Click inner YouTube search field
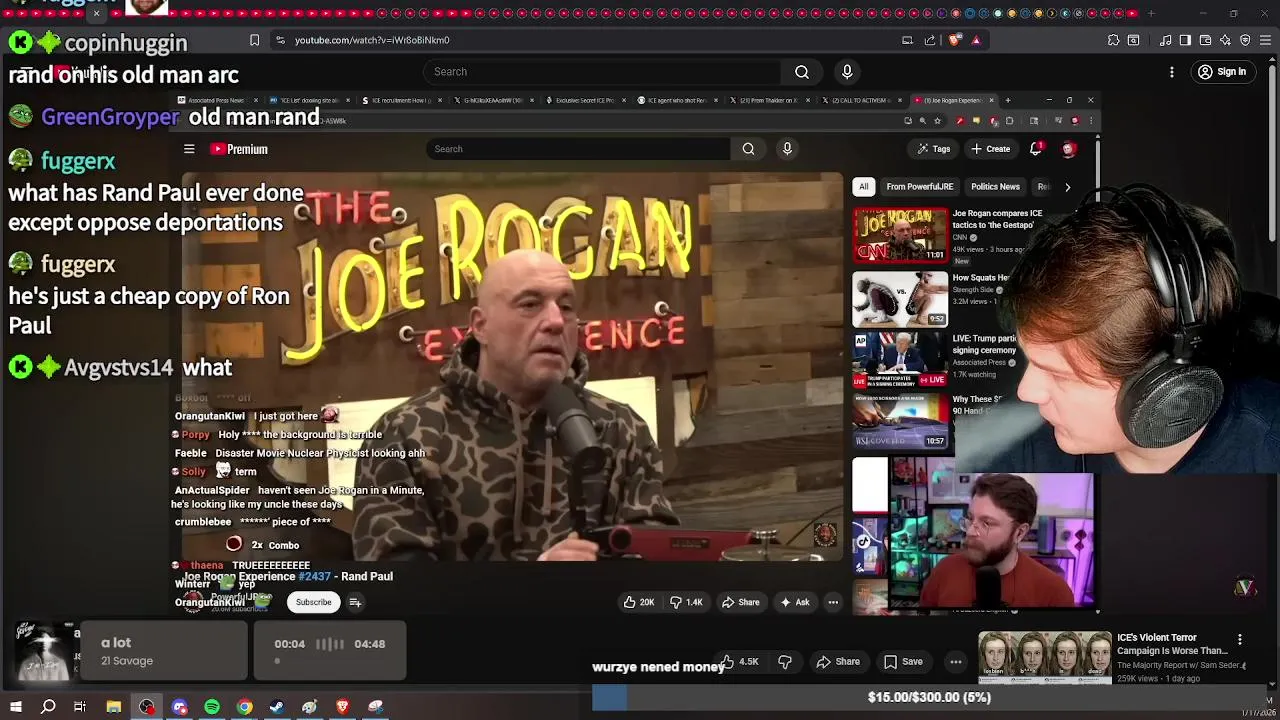Viewport: 1280px width, 720px height. [x=578, y=149]
